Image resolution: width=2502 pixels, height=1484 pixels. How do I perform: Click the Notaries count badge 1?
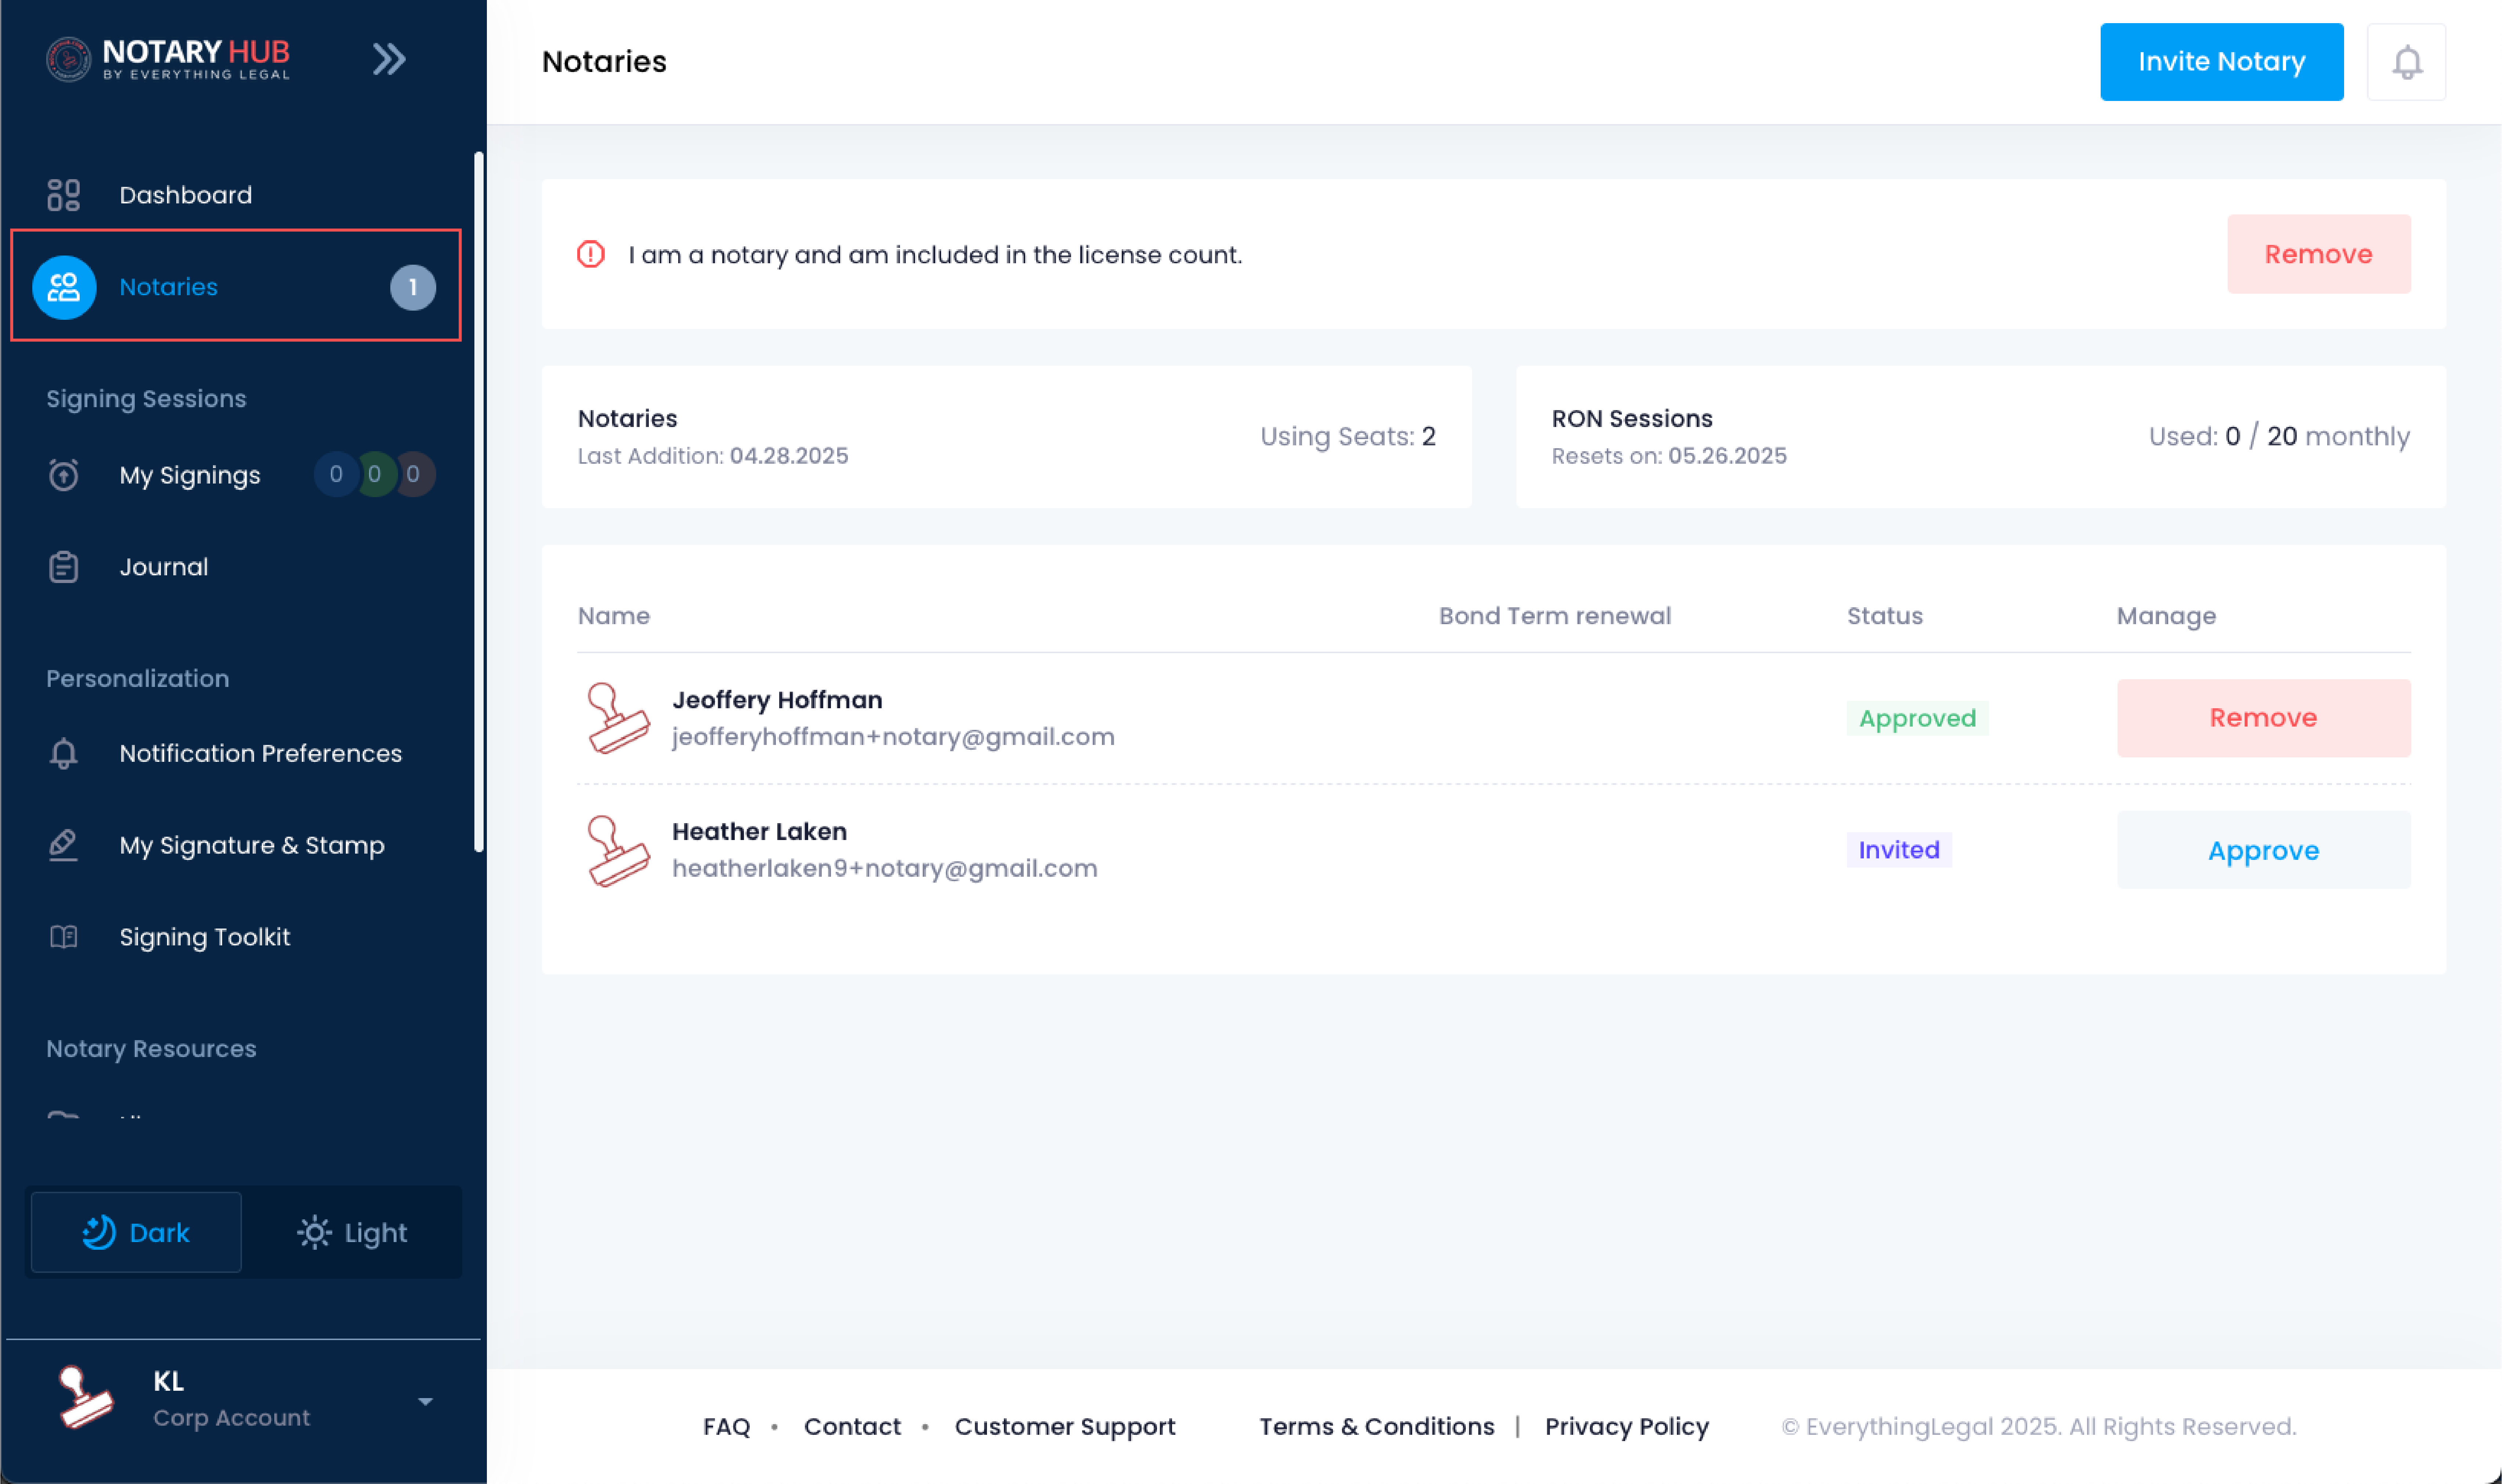(413, 287)
